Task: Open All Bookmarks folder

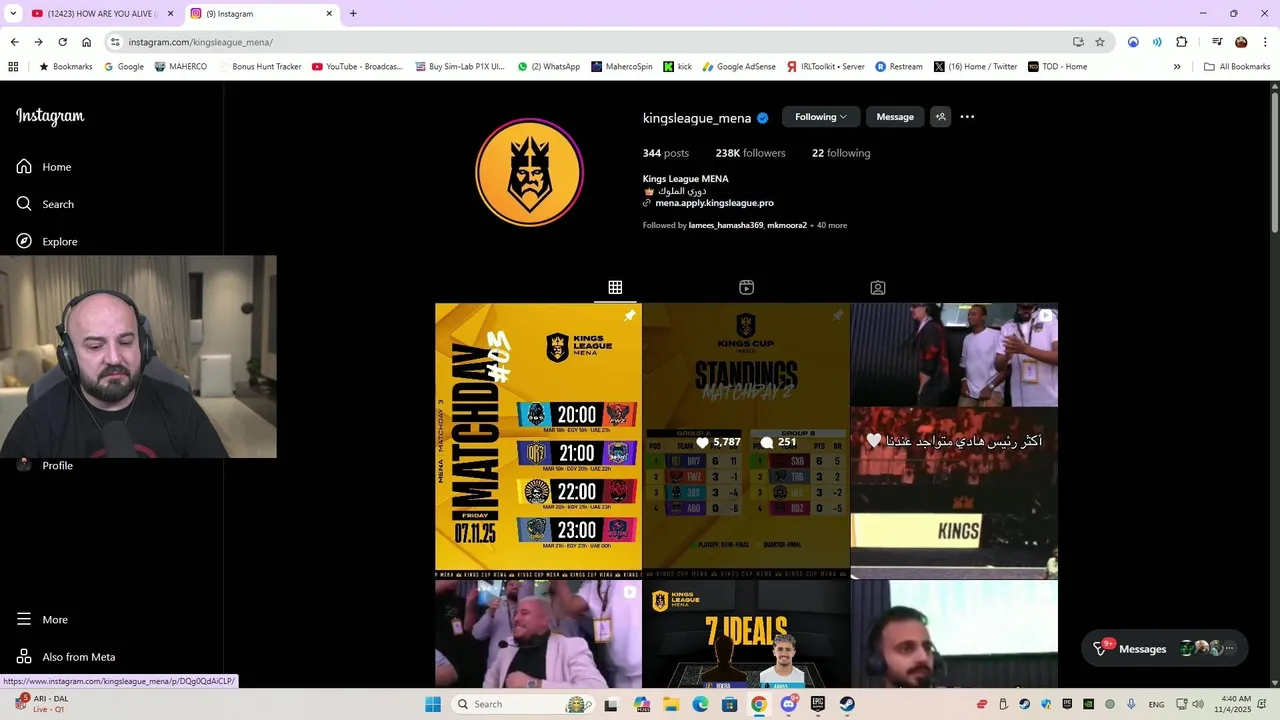Action: (1237, 67)
